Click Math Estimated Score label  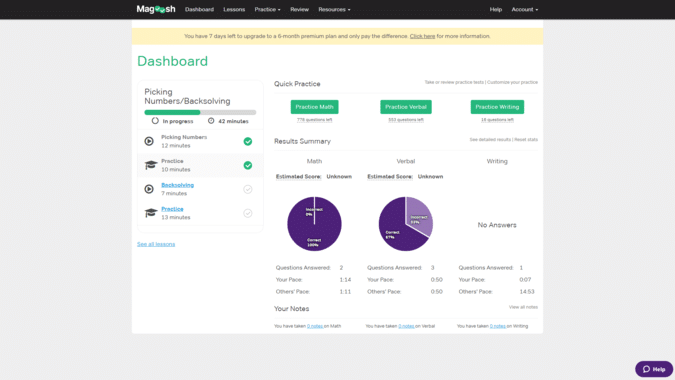[298, 176]
